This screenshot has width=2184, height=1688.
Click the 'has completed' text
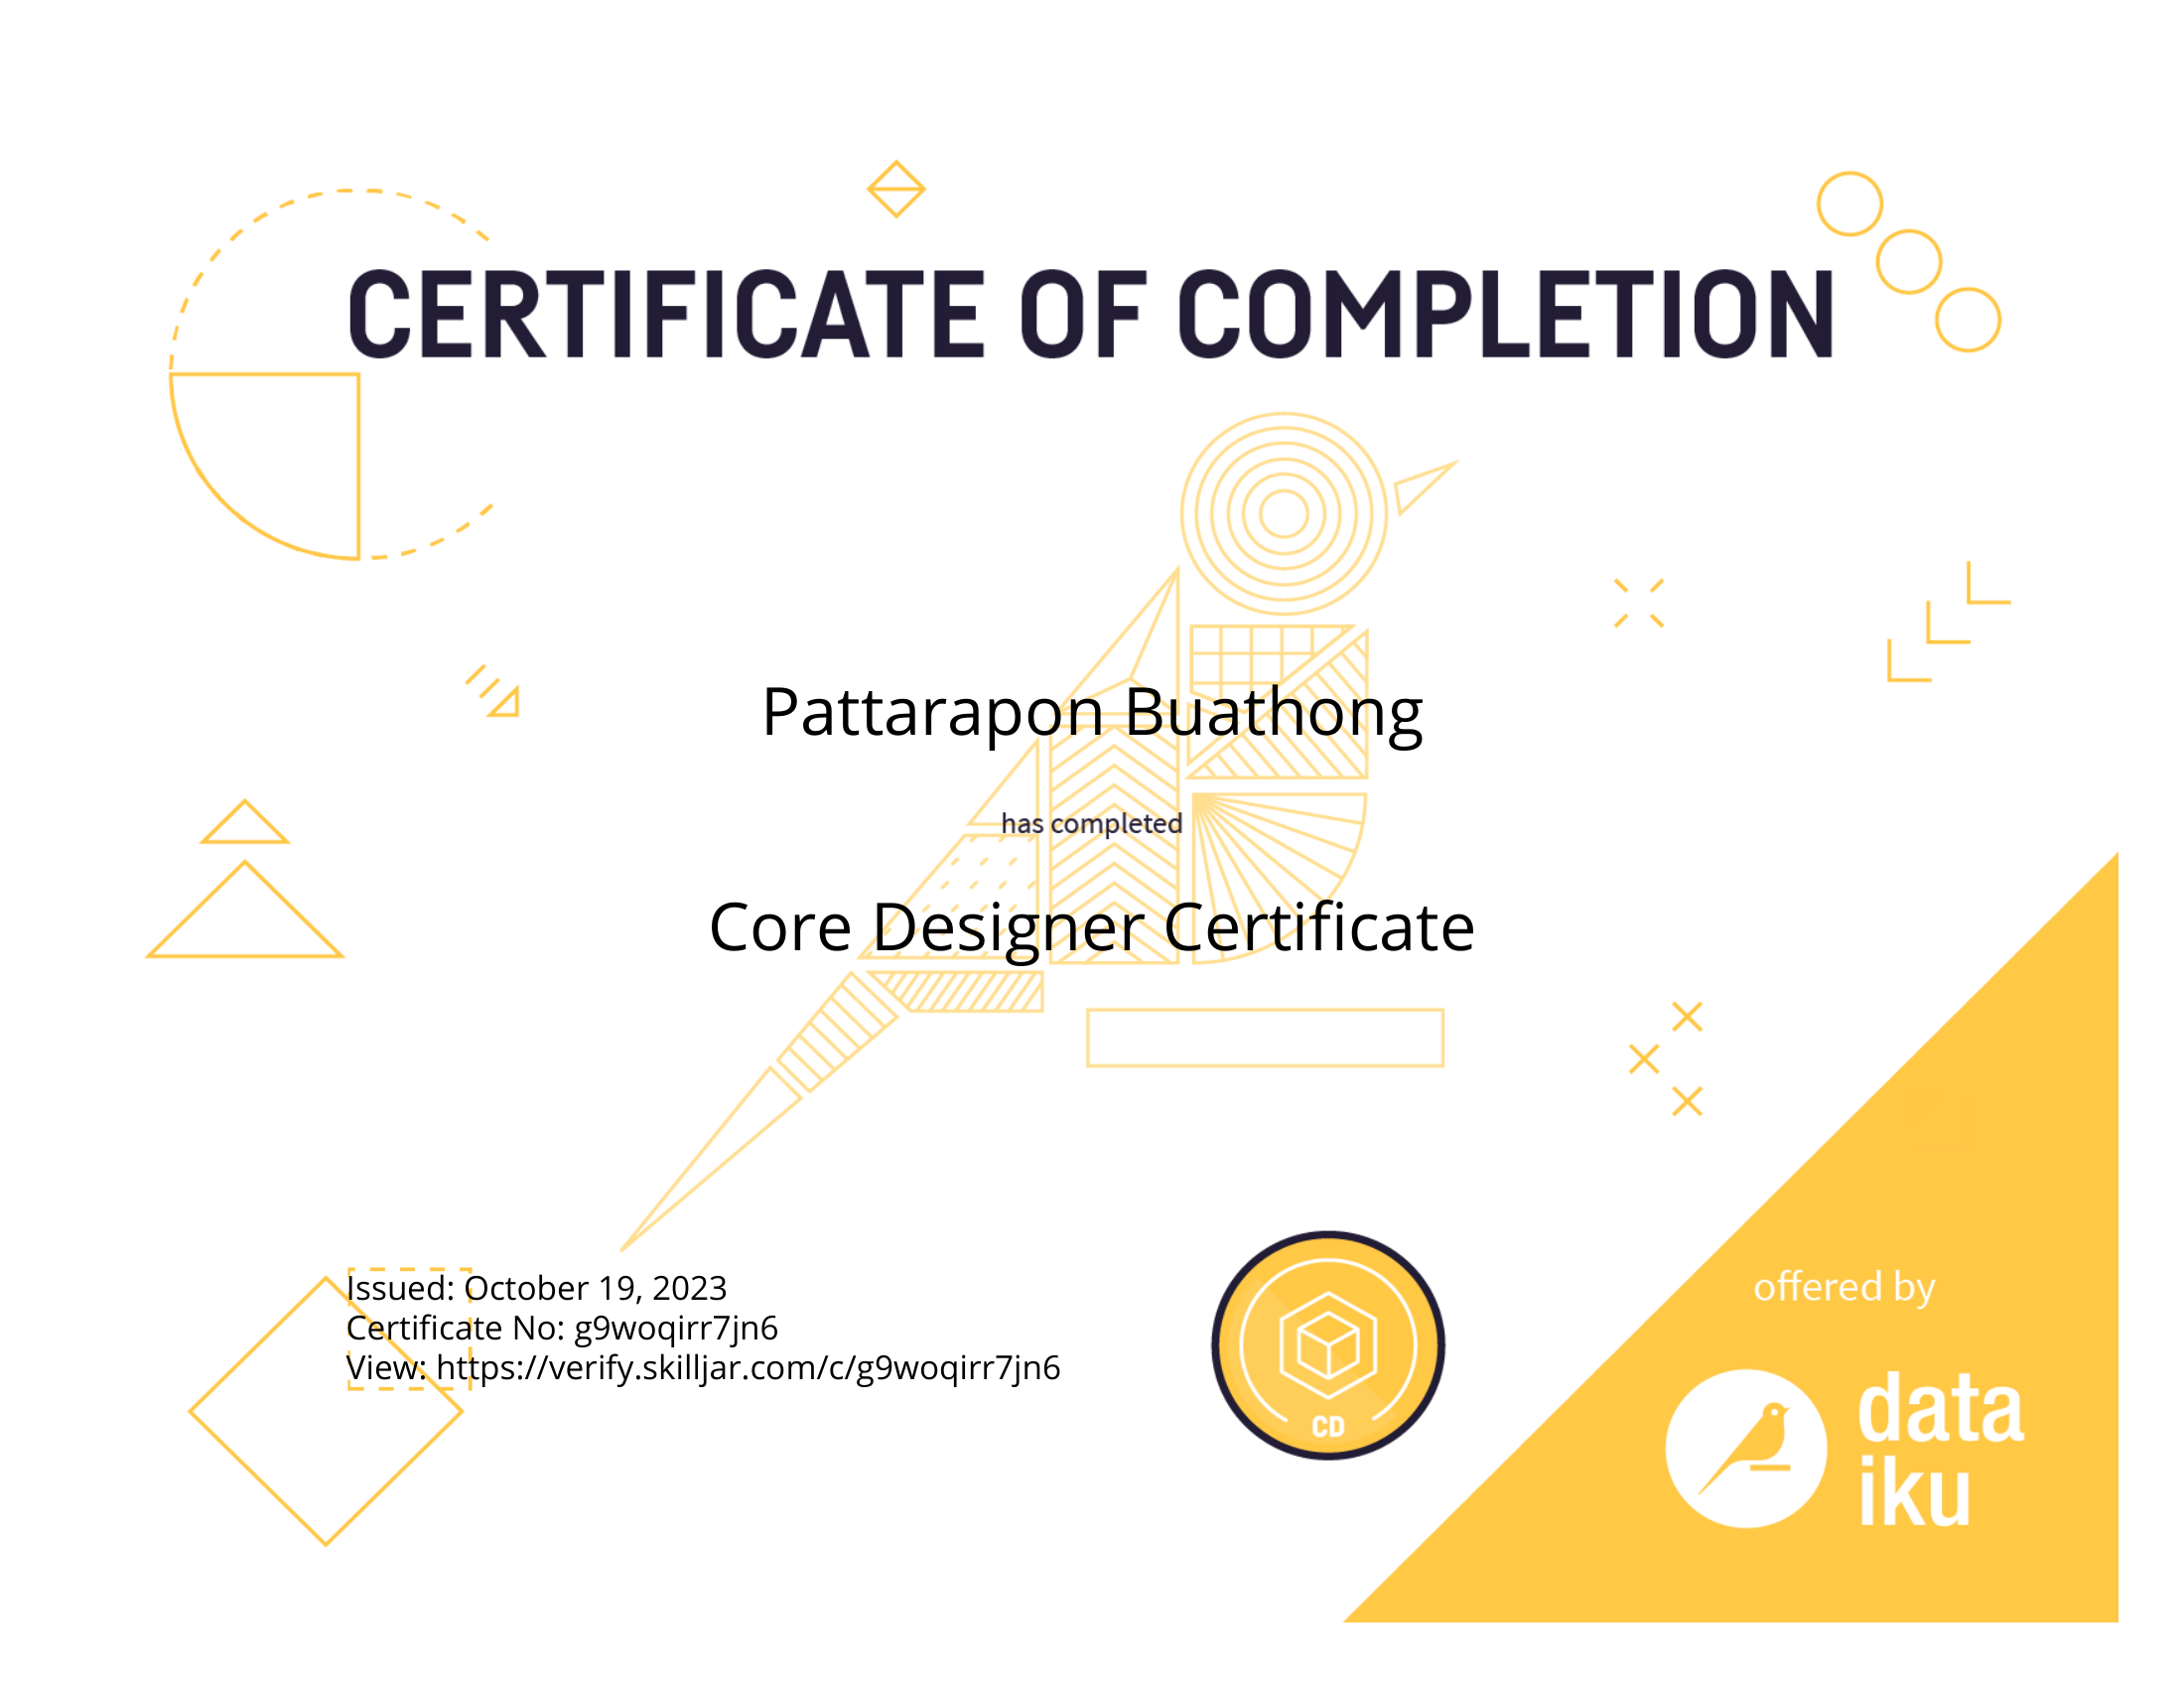1092,824
